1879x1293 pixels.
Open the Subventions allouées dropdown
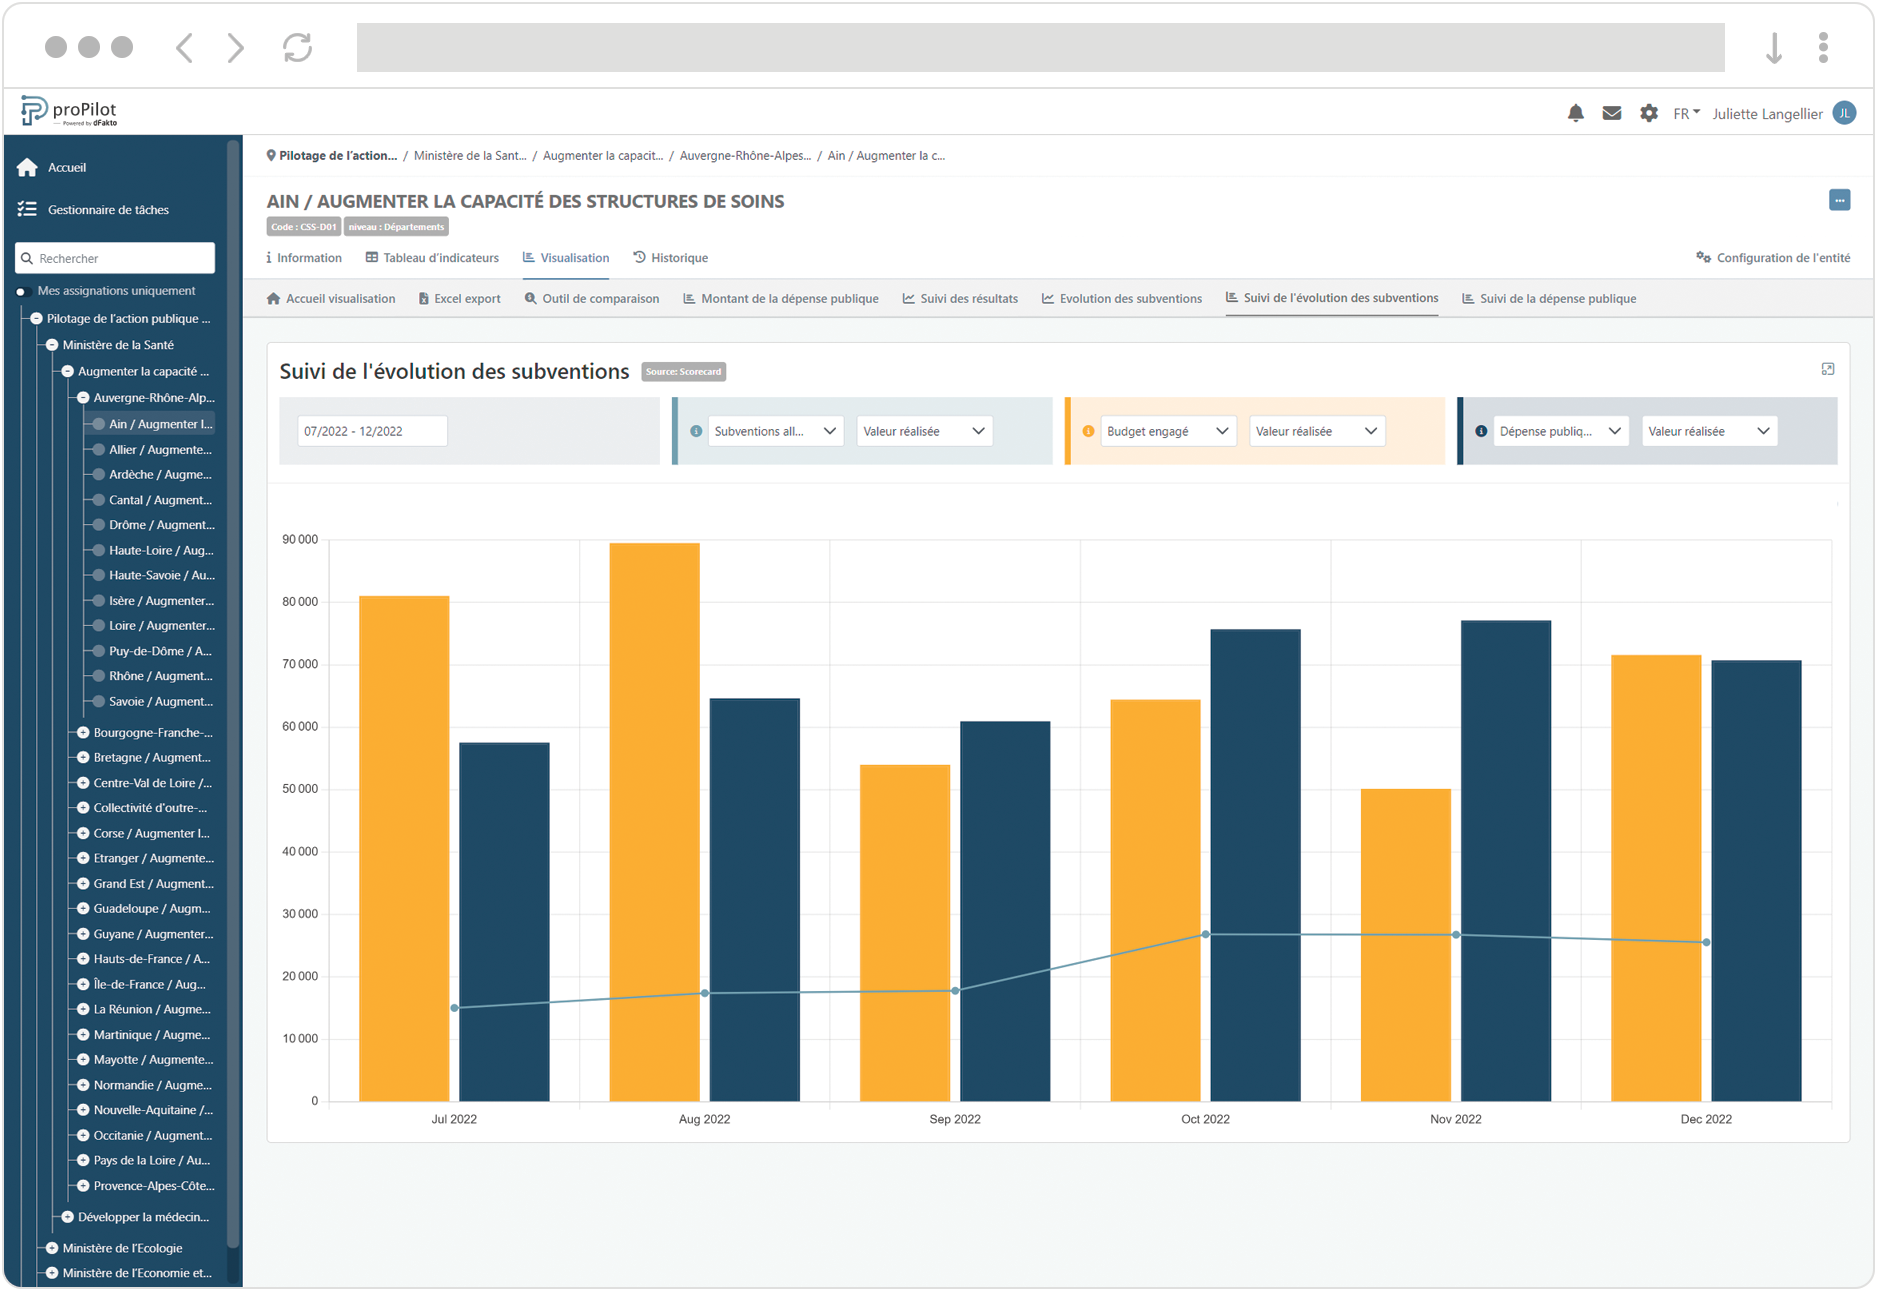point(775,430)
